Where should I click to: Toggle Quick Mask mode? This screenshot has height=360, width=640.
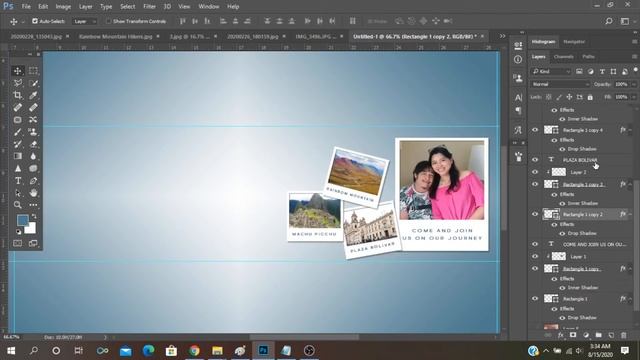(x=18, y=243)
